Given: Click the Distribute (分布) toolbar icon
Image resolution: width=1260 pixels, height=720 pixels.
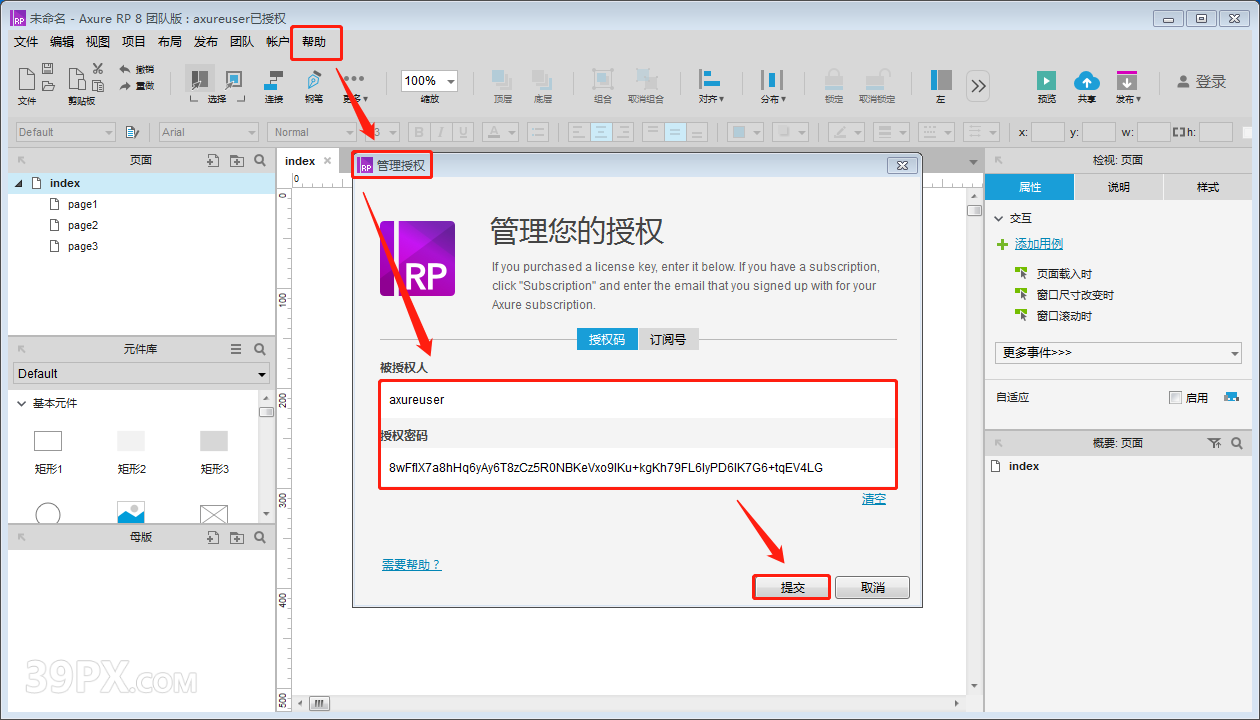Looking at the screenshot, I should click(772, 80).
